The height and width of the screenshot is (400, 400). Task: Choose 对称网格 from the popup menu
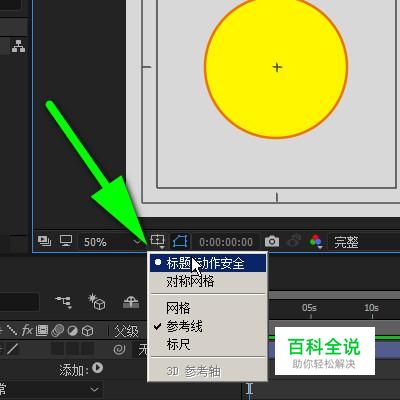pos(207,281)
